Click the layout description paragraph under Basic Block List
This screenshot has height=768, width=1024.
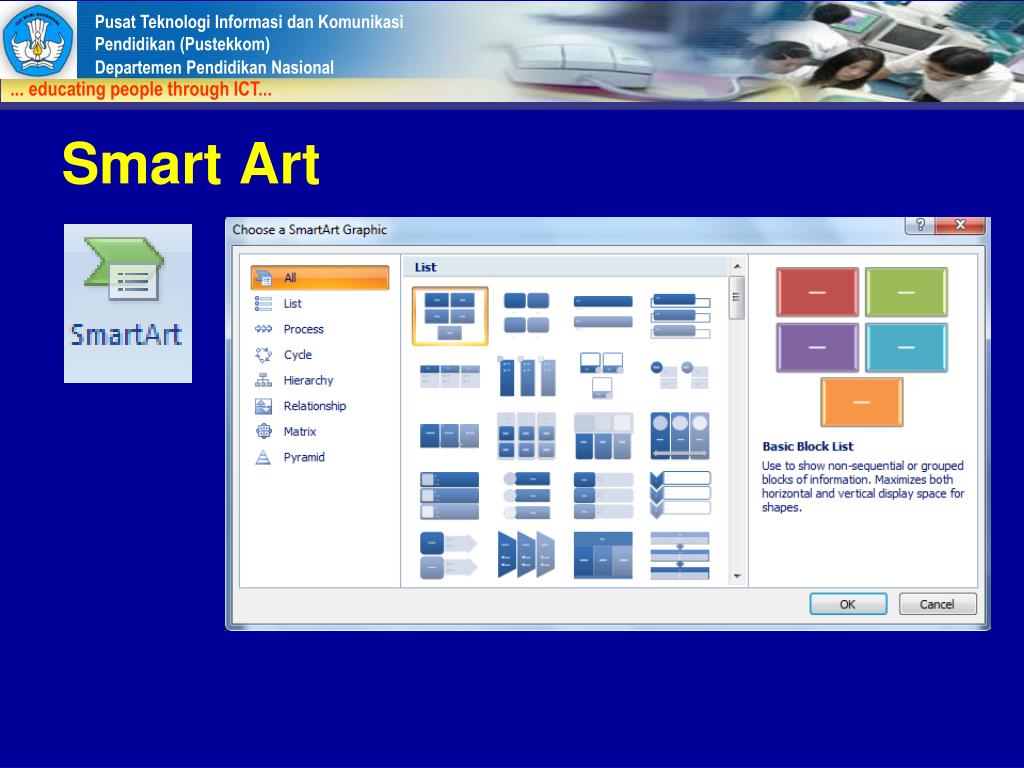pyautogui.click(x=863, y=487)
